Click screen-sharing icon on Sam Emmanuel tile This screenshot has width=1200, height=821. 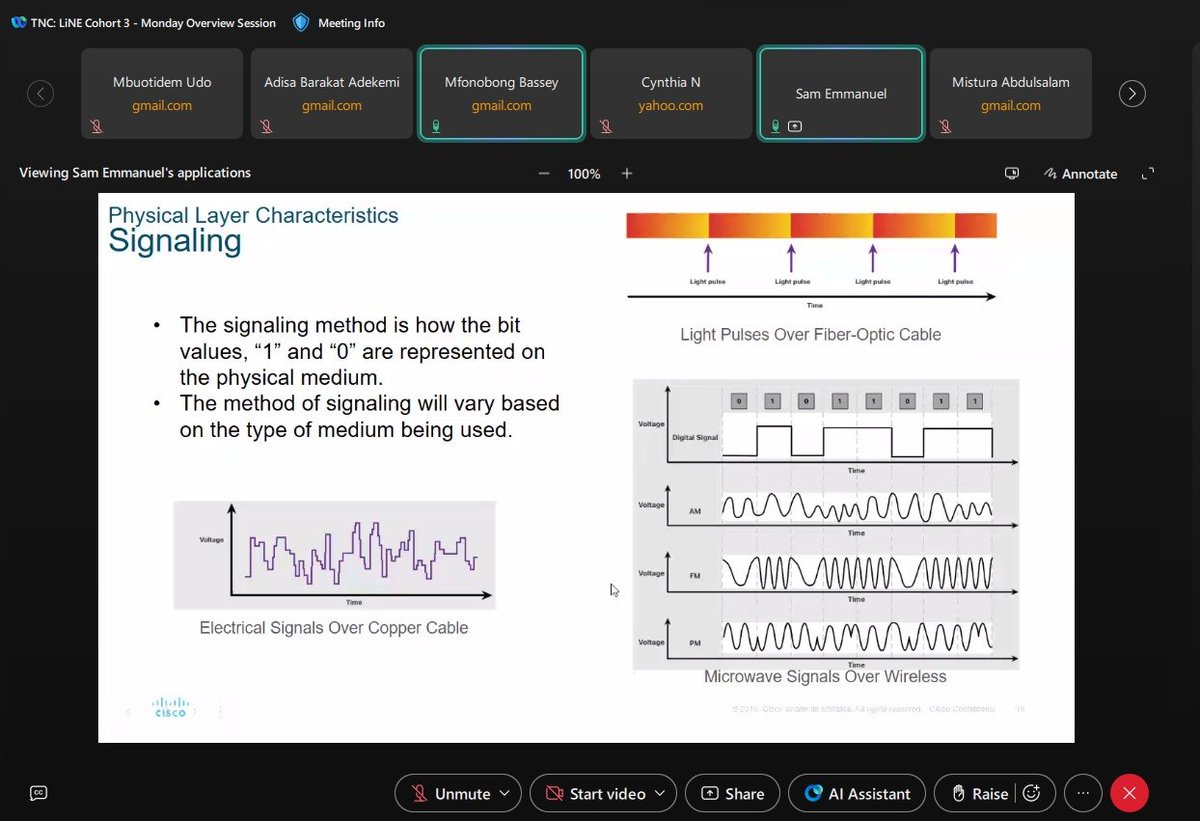tap(795, 127)
